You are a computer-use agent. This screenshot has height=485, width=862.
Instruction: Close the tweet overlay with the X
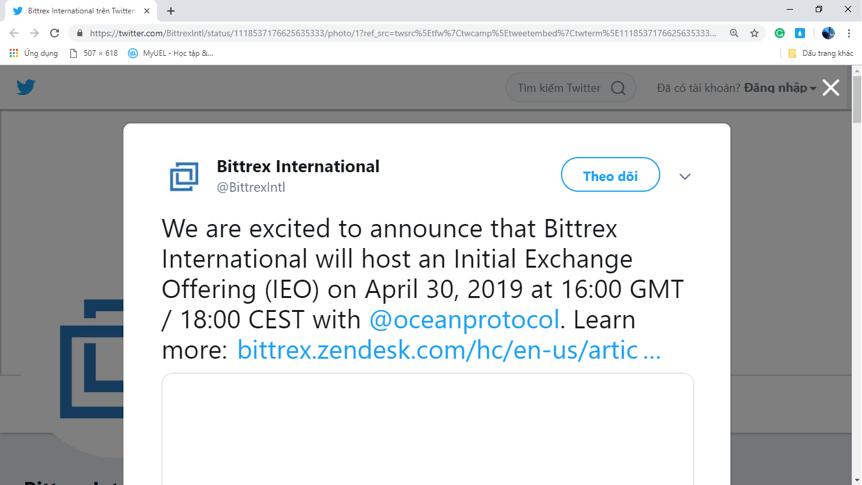point(831,87)
